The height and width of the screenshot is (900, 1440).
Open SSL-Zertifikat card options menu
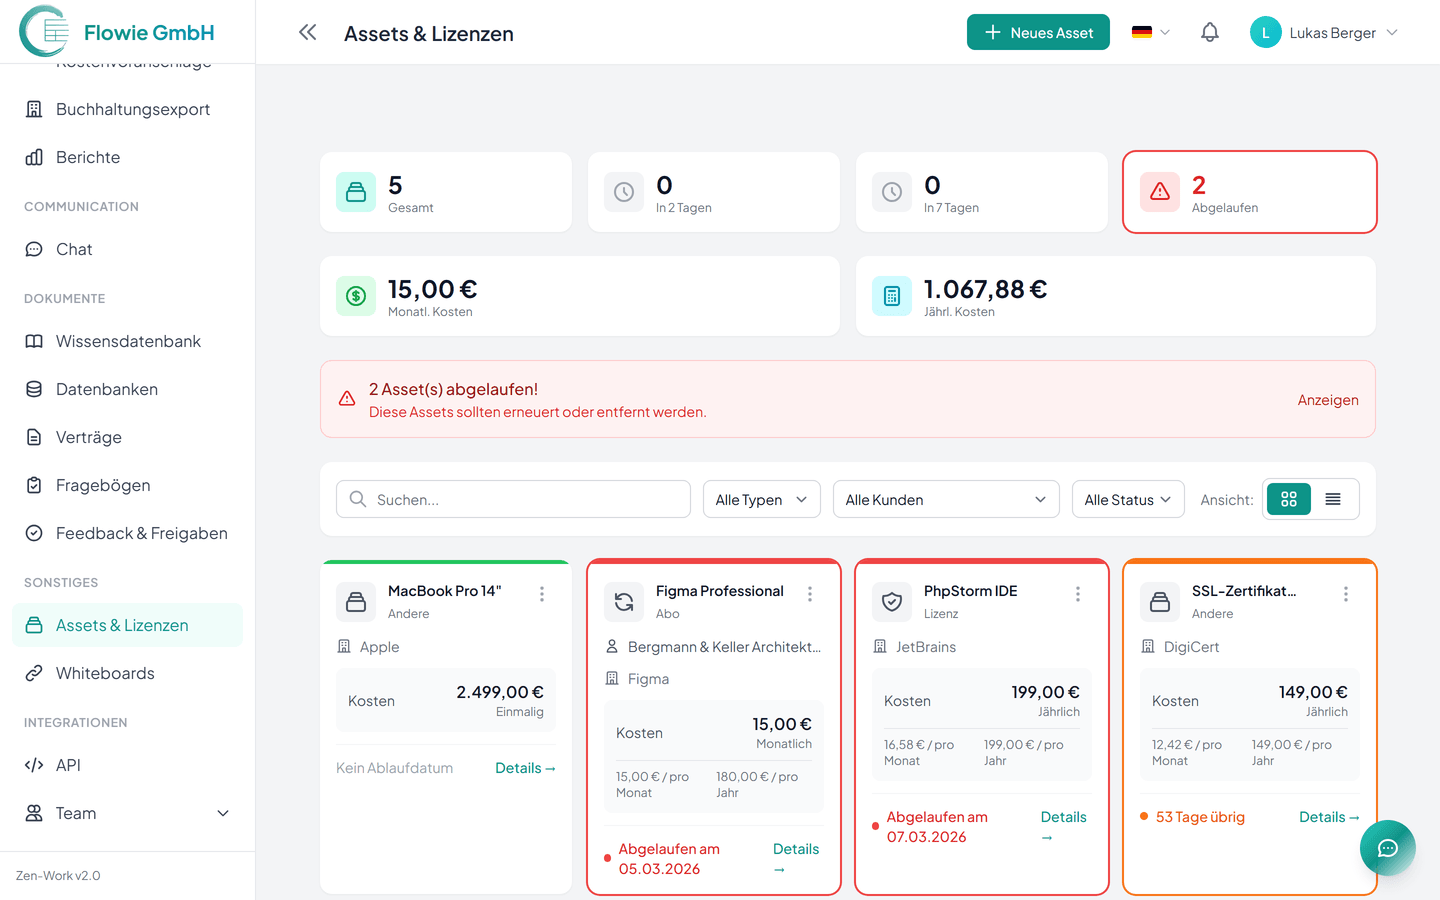pyautogui.click(x=1346, y=594)
